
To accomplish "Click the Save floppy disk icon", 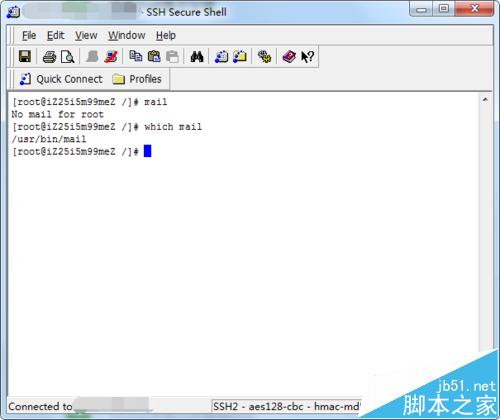I will click(25, 57).
